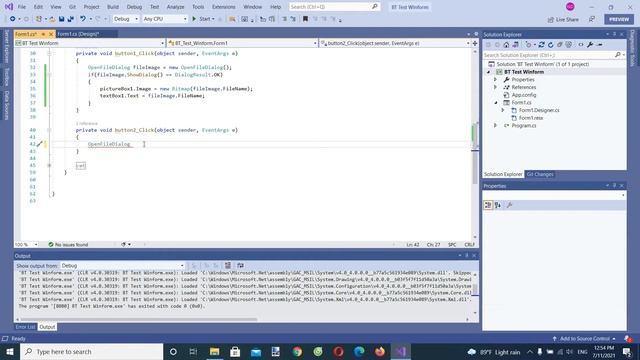
Task: Click Sync with Active Document icon
Action: click(542, 45)
